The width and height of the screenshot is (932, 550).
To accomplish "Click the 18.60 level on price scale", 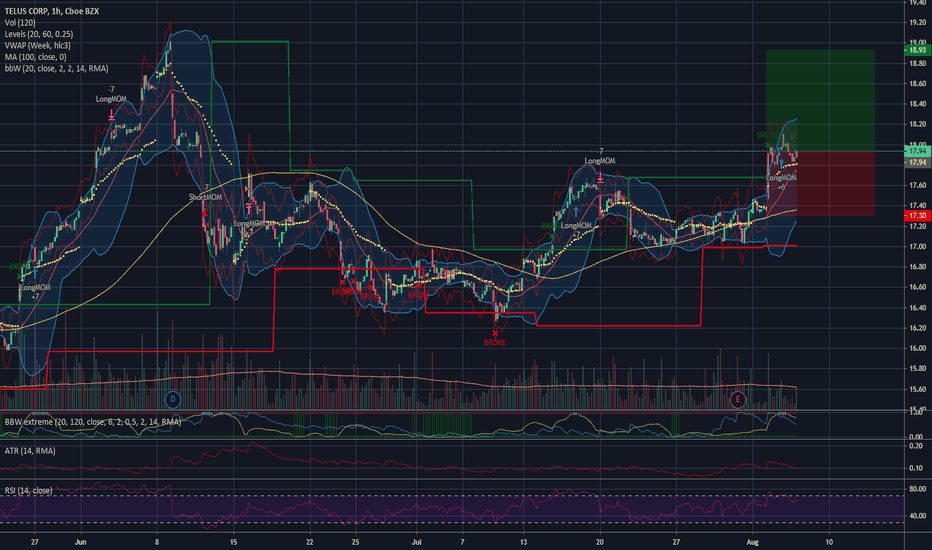I will [x=917, y=84].
